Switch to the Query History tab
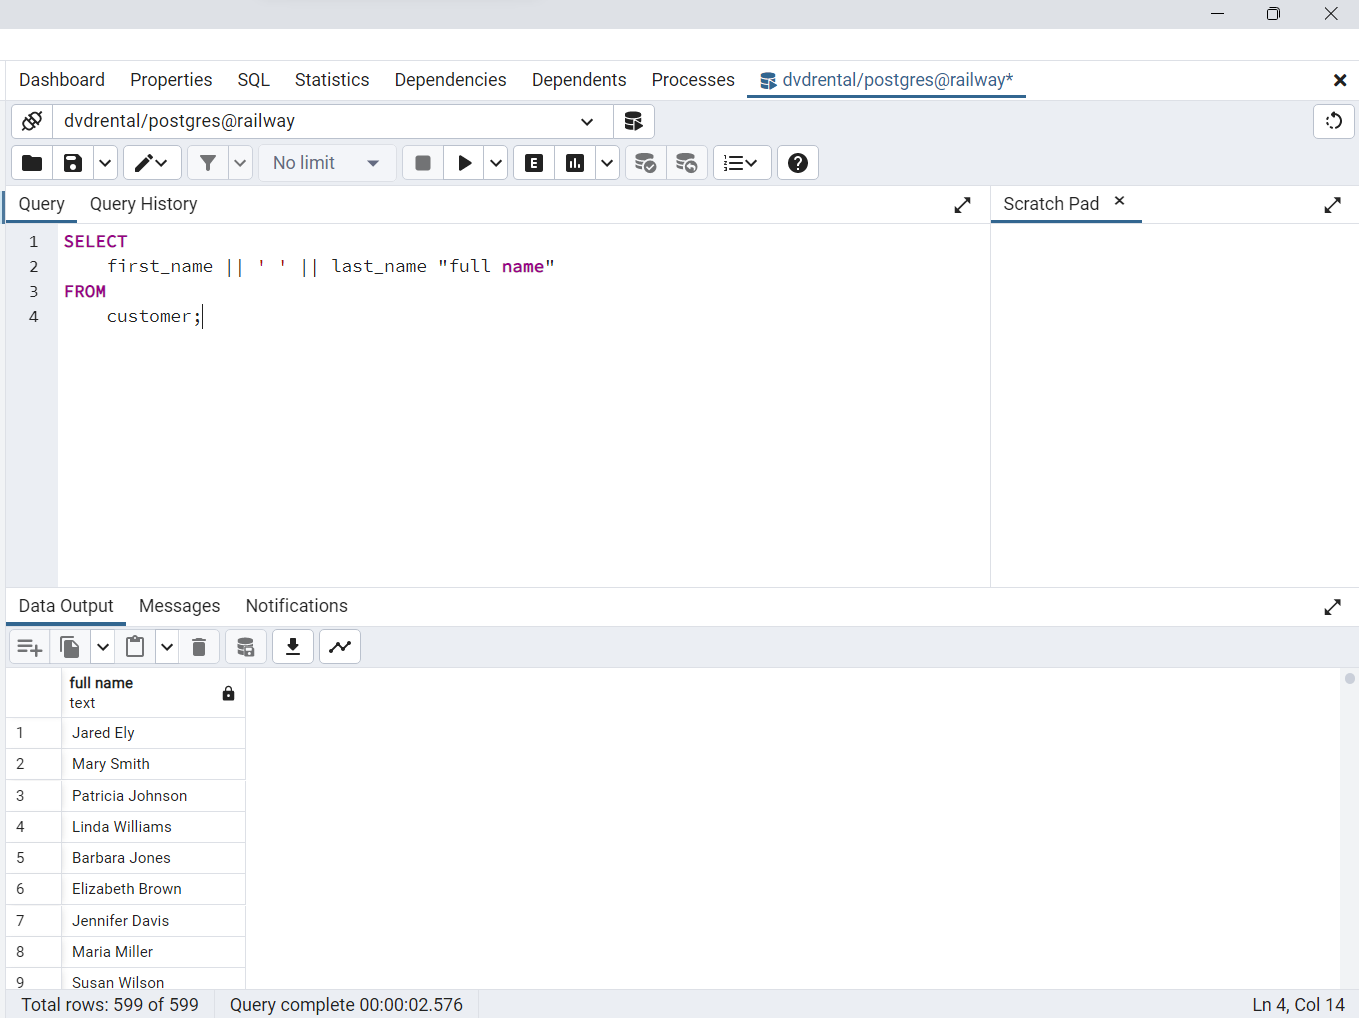1359x1018 pixels. pos(143,204)
